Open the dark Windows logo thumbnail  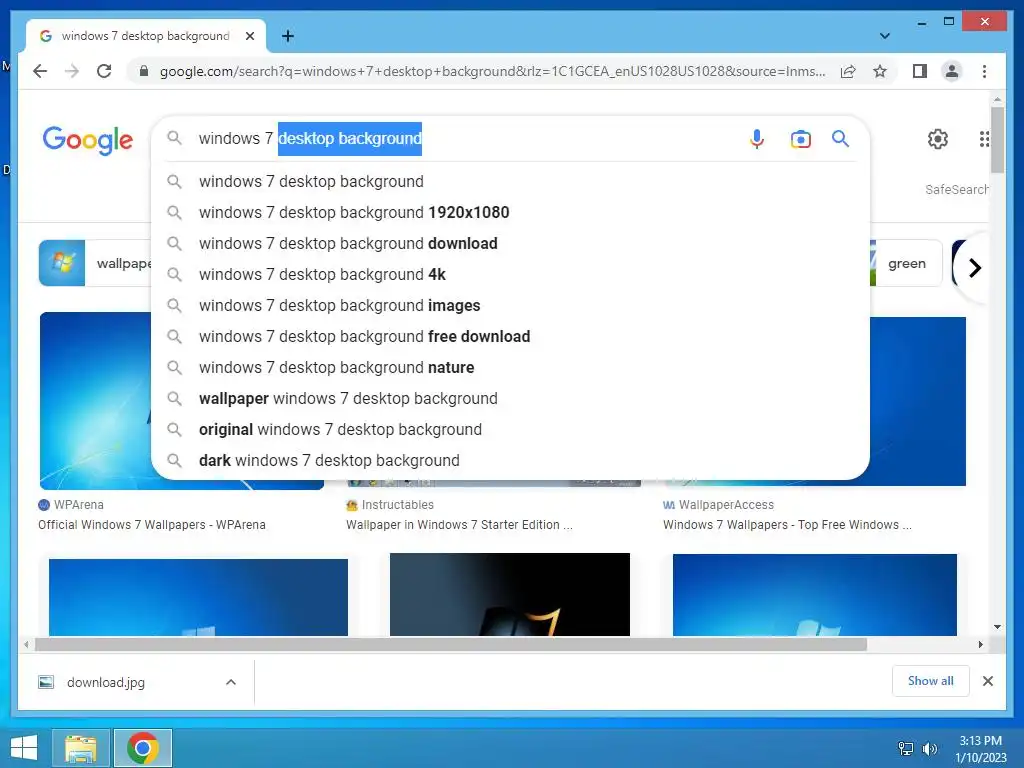point(509,594)
